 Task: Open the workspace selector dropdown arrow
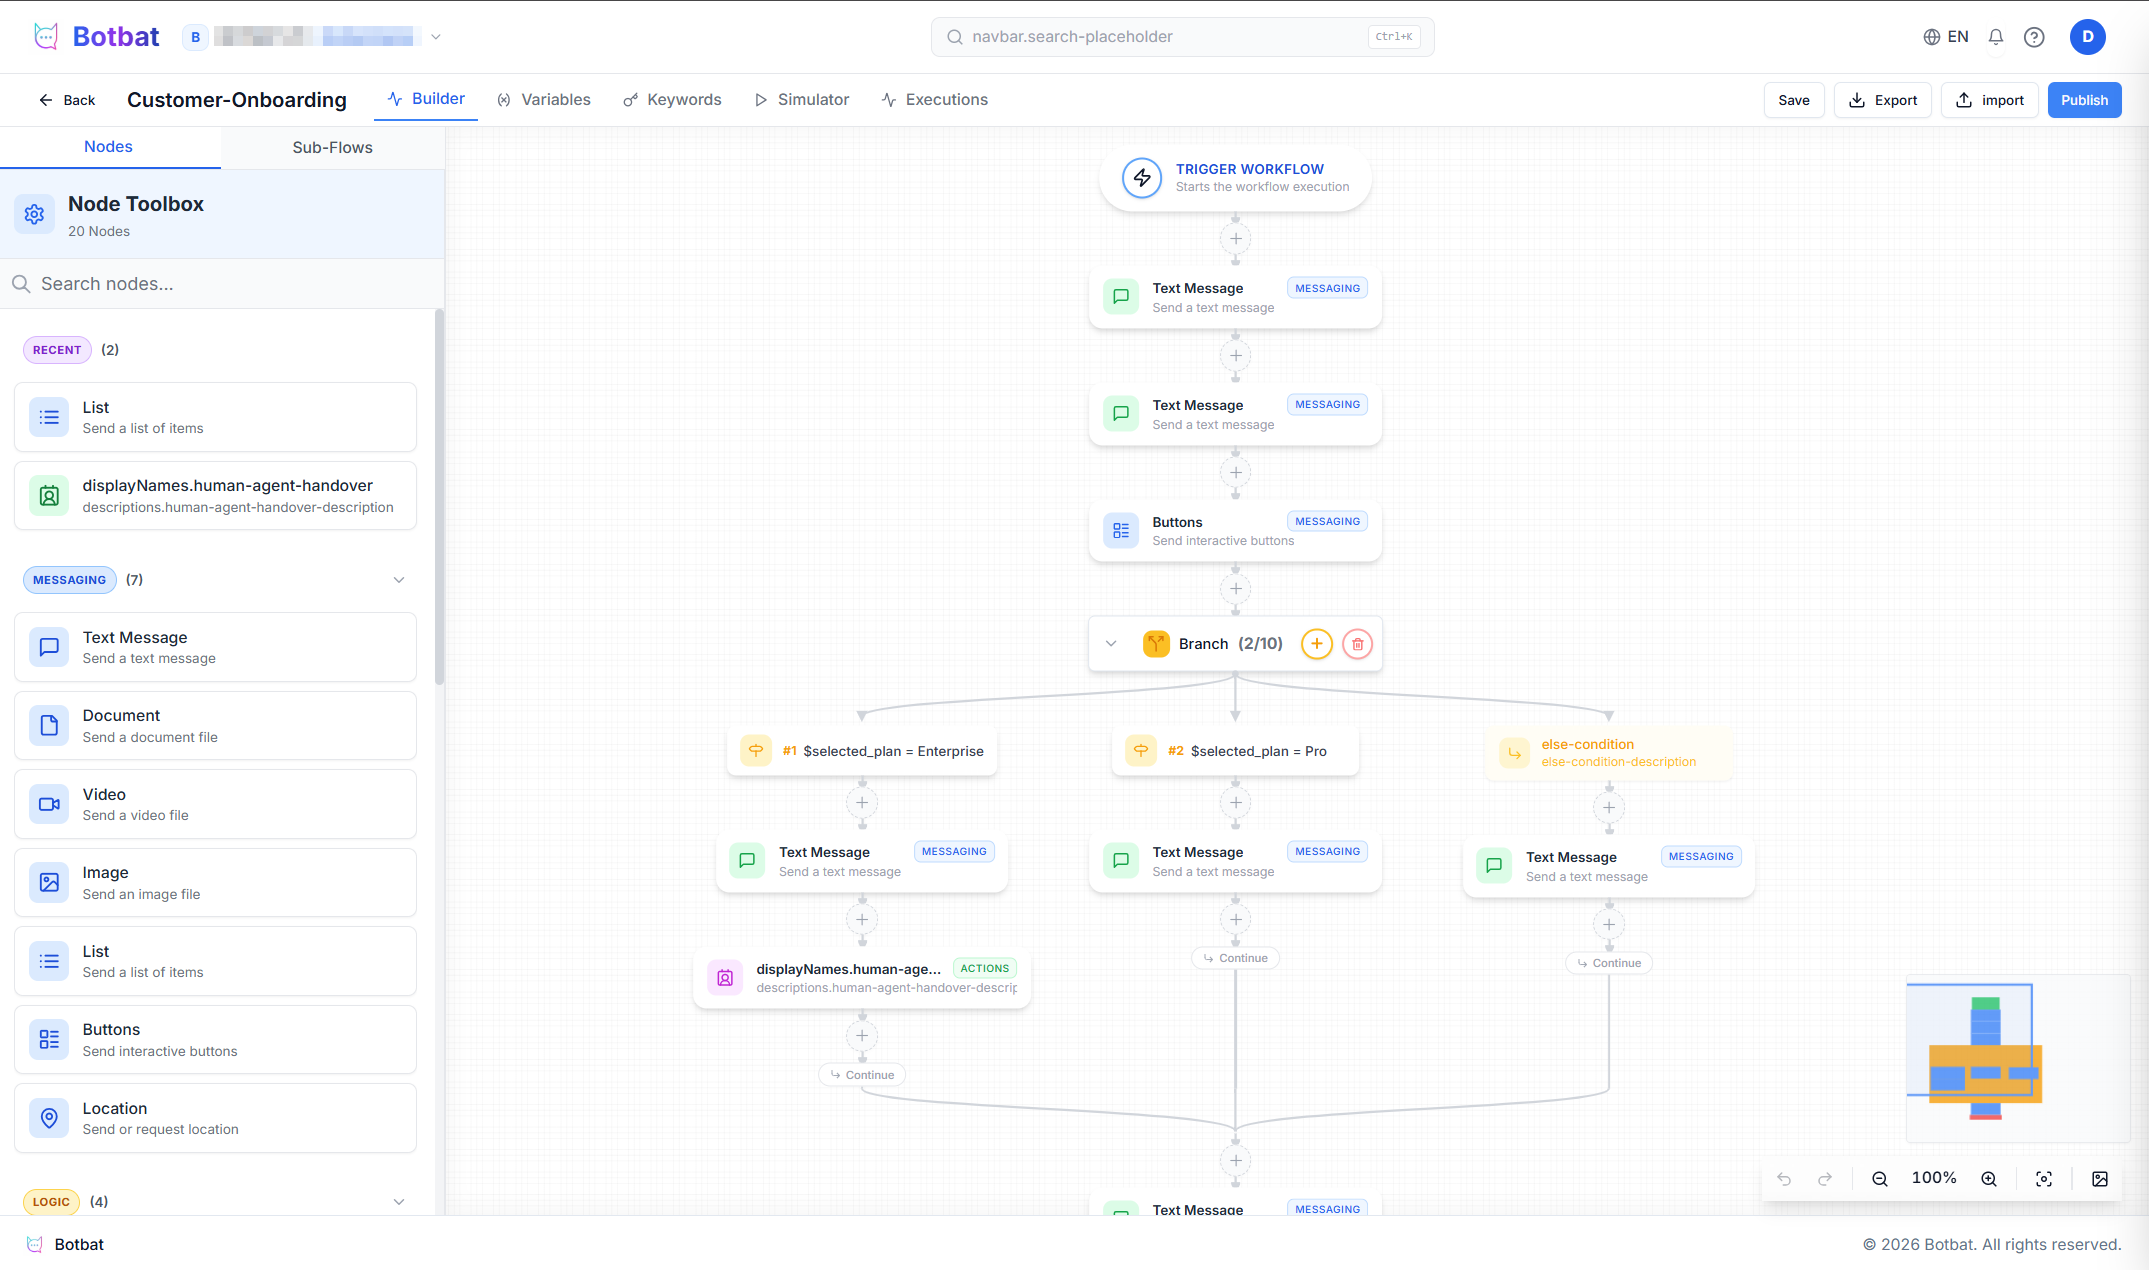coord(436,37)
